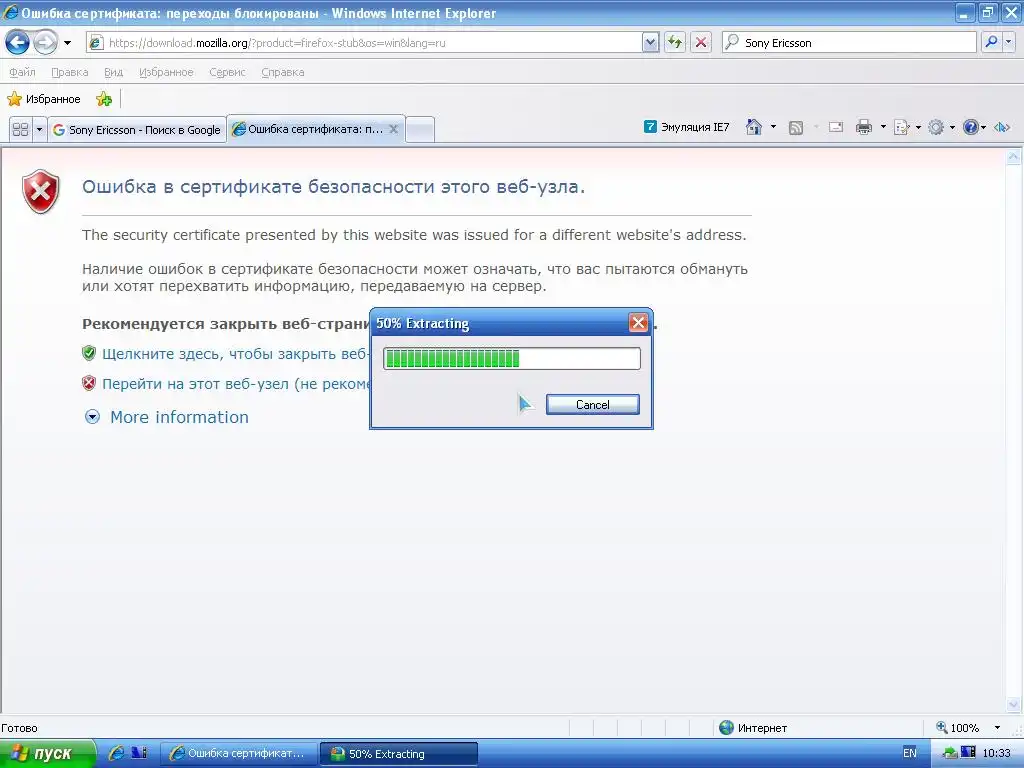Viewport: 1024px width, 768px height.
Task: Click the 10:33 system clock
Action: [x=997, y=753]
